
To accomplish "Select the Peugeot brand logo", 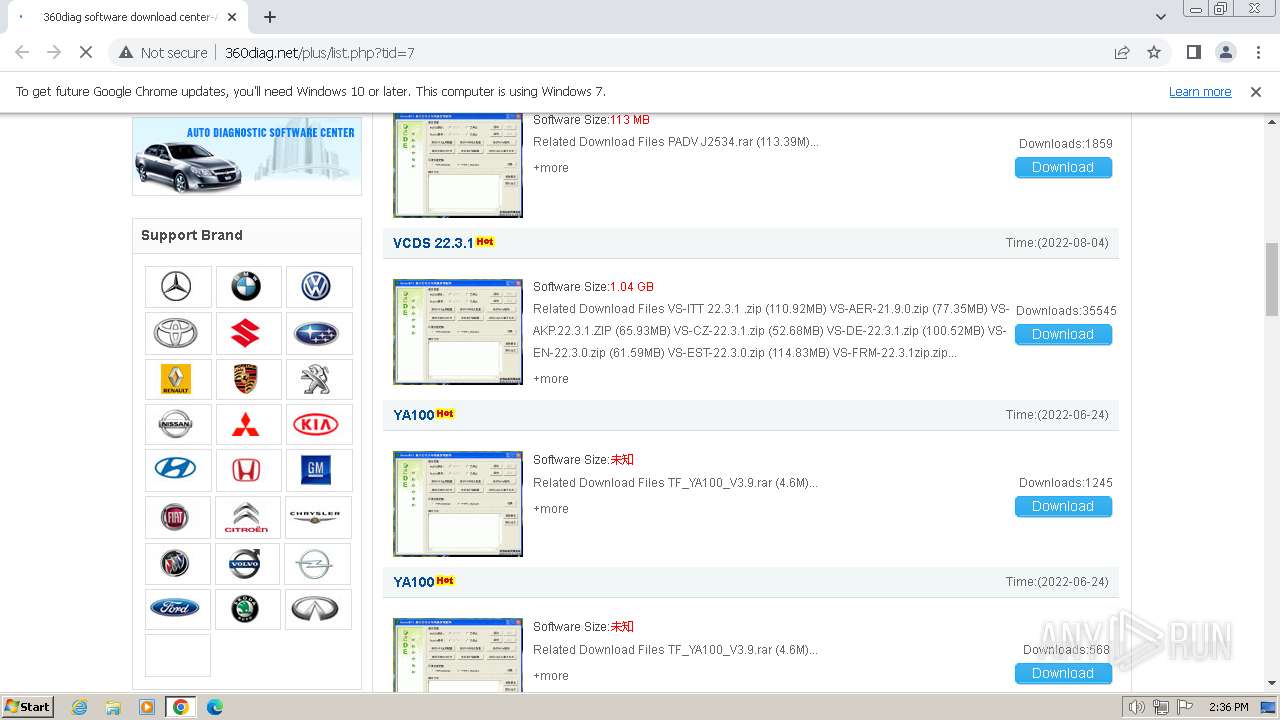I will (318, 379).
